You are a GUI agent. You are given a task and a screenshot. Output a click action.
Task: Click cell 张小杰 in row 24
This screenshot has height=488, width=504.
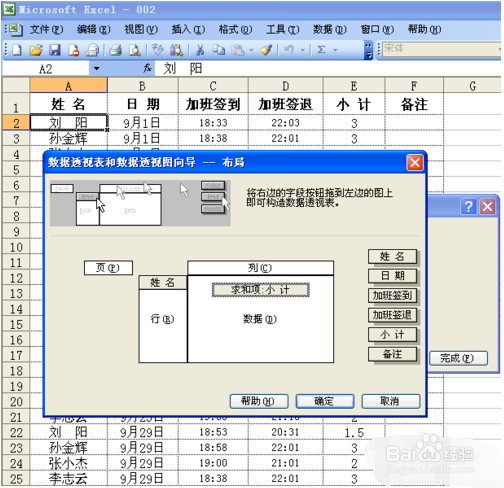(69, 464)
